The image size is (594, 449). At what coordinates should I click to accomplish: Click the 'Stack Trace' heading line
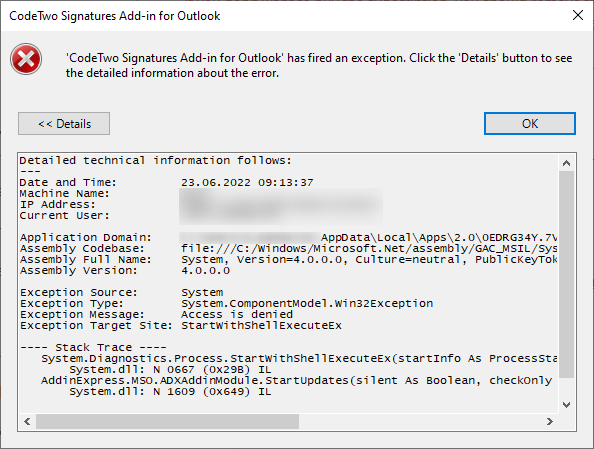93,347
